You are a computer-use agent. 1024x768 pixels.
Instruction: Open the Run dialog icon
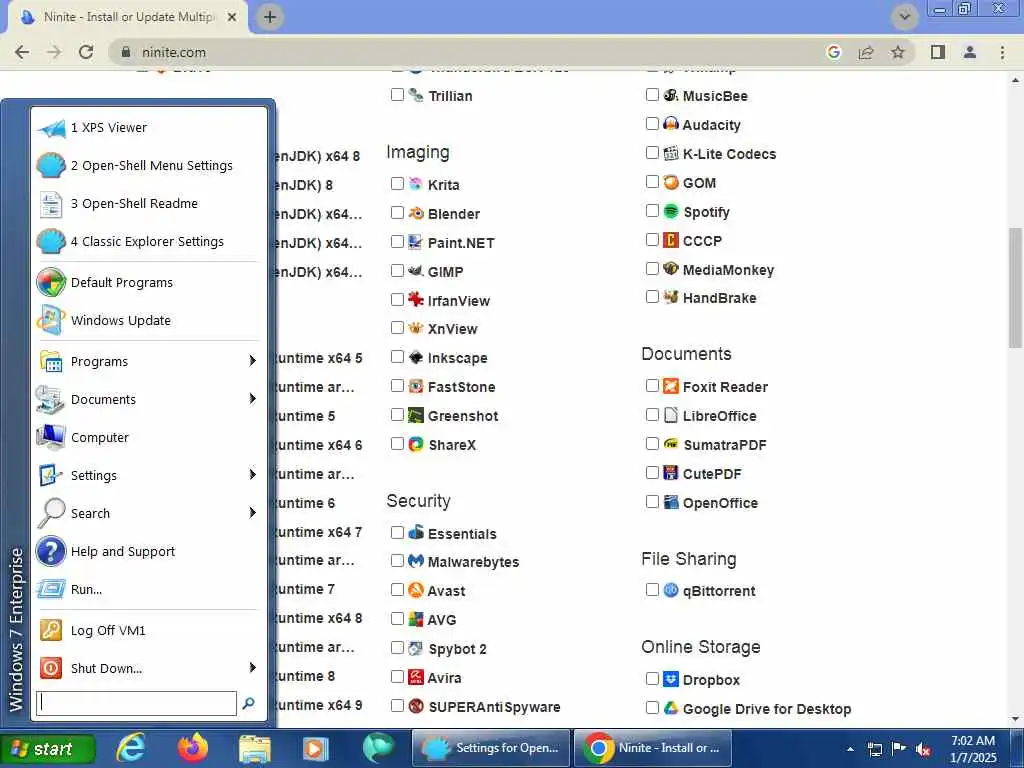click(50, 590)
